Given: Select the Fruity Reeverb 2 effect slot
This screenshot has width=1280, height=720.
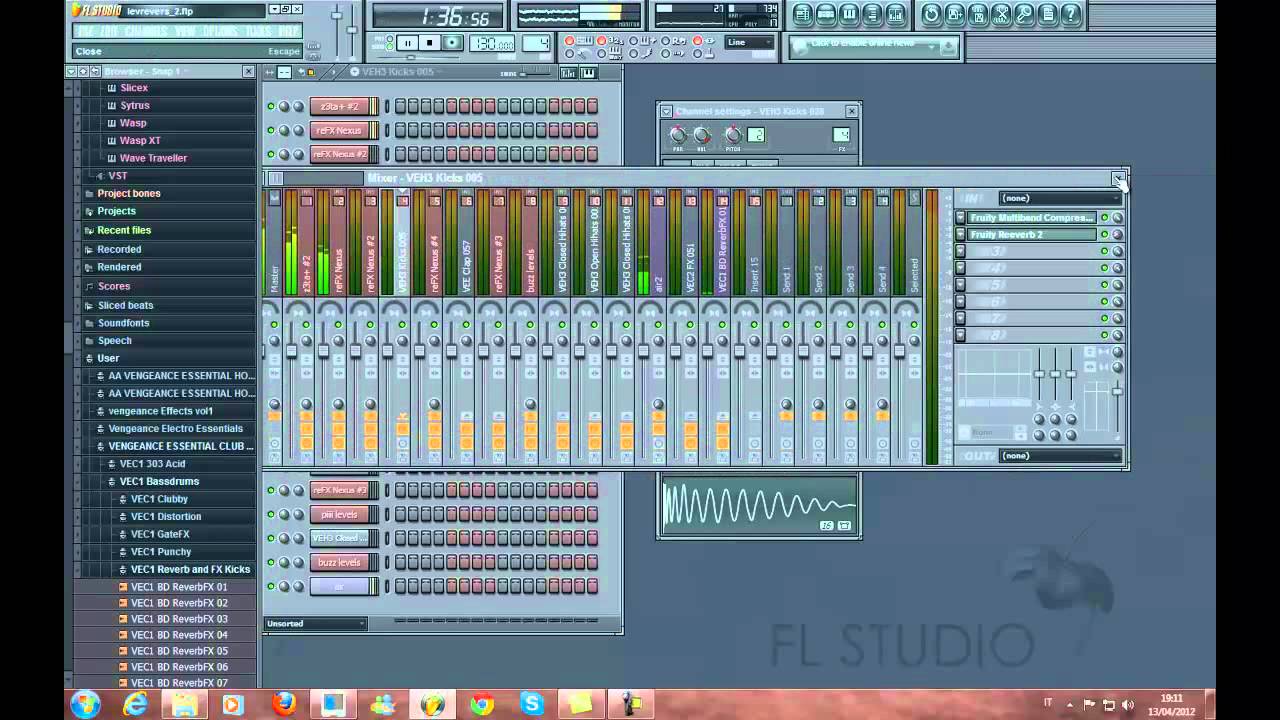Looking at the screenshot, I should tap(1032, 235).
